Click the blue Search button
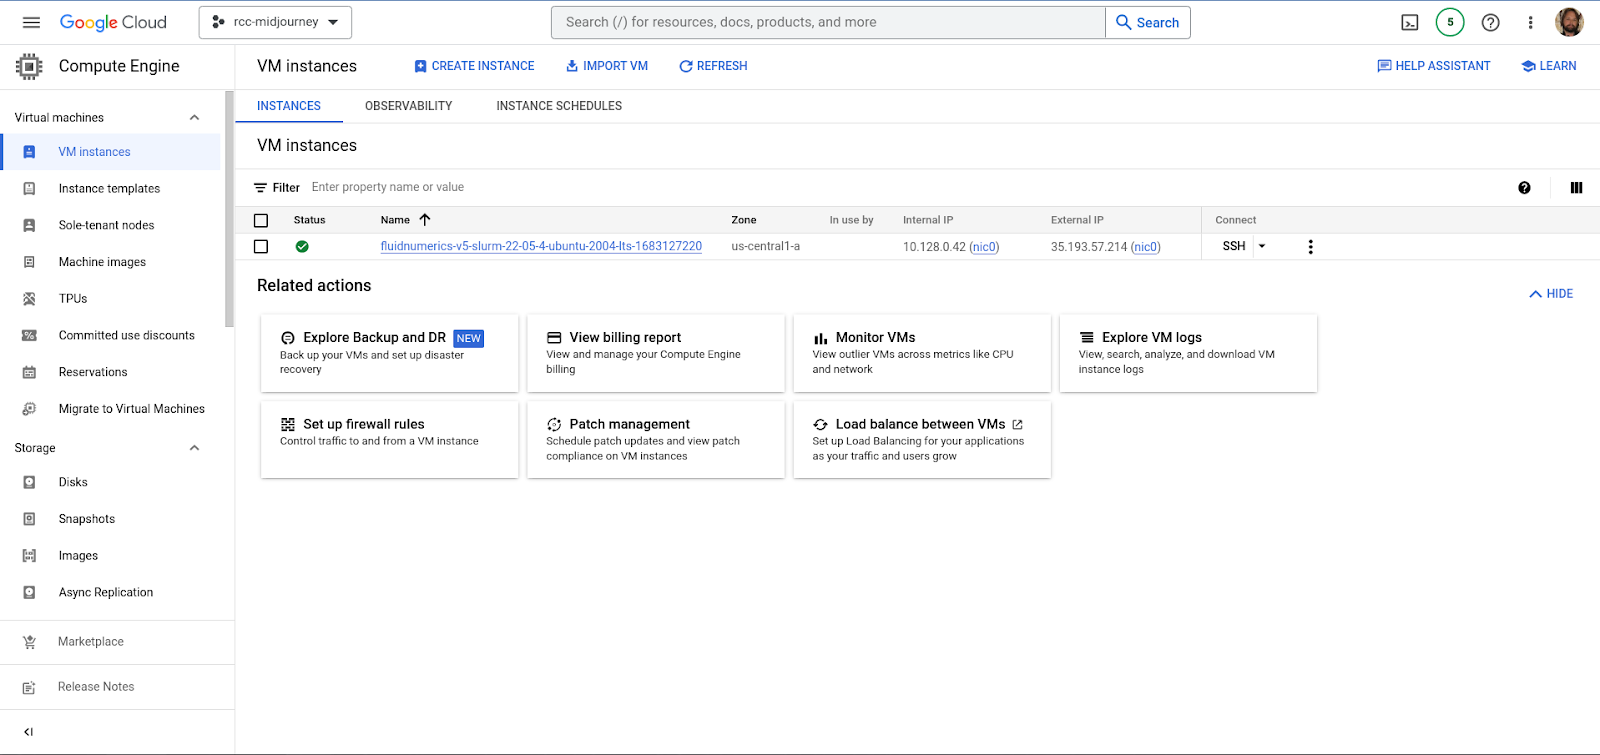Screen dimensions: 1600x755 coord(1148,22)
